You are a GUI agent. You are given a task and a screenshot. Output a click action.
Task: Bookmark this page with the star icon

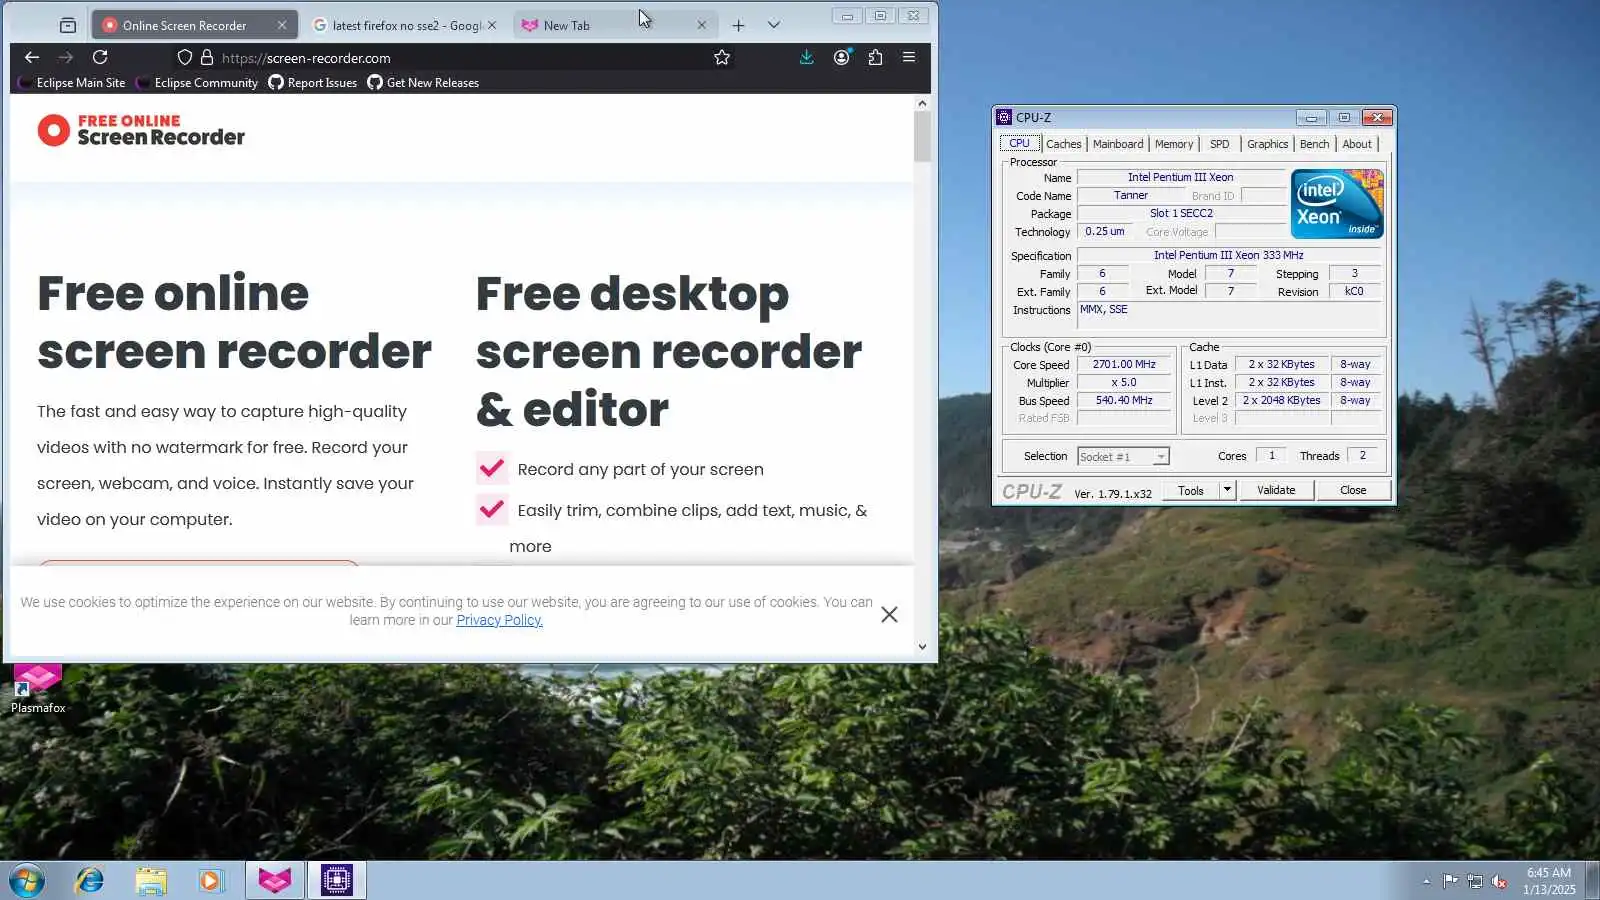[722, 57]
